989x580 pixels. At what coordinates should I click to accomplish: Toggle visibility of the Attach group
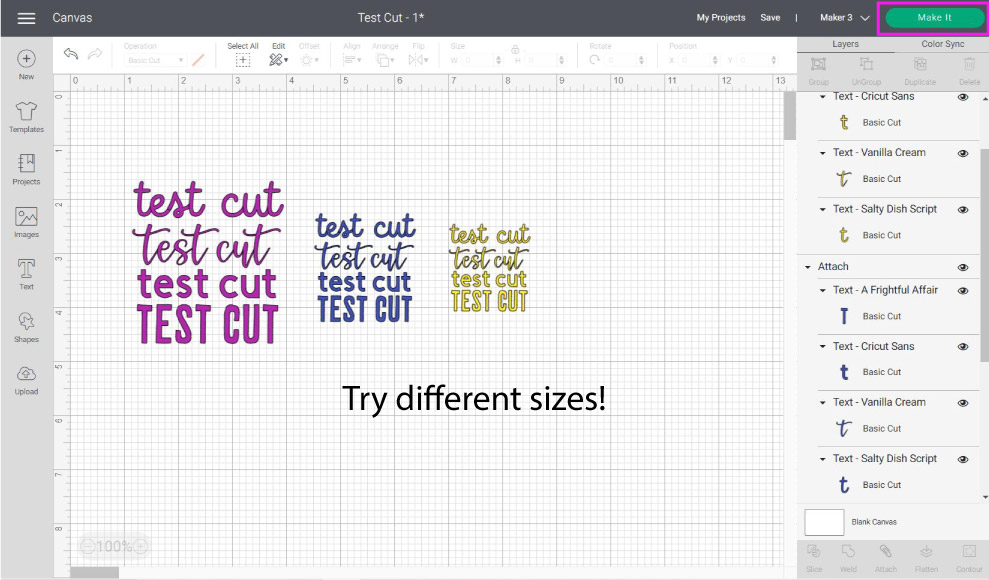point(963,268)
